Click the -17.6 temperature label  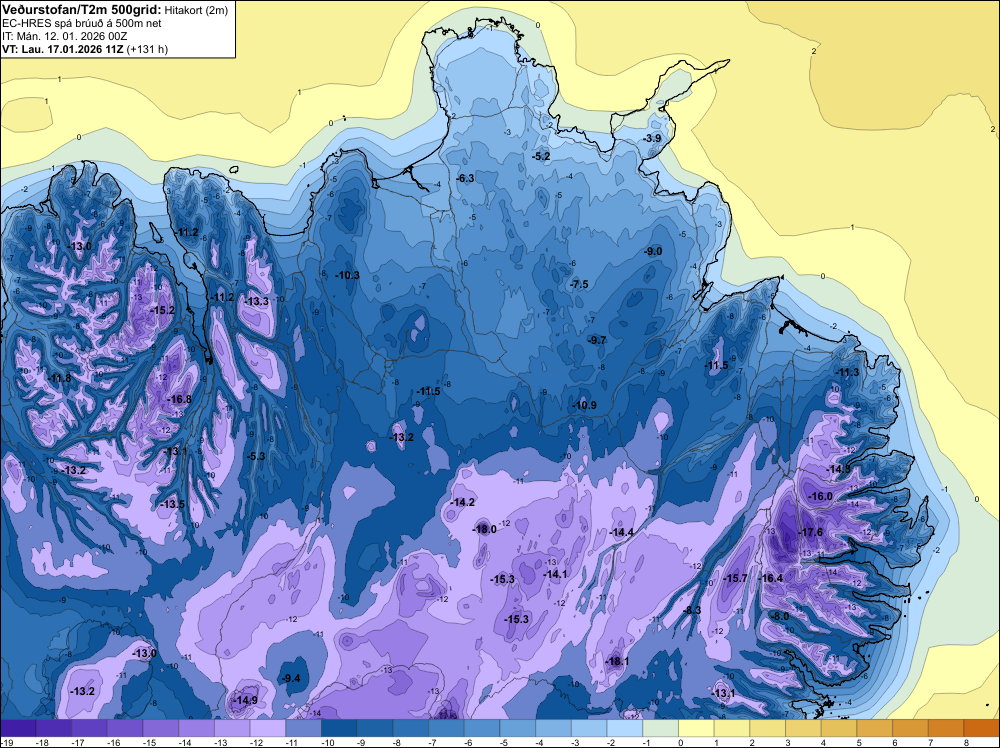coord(811,532)
